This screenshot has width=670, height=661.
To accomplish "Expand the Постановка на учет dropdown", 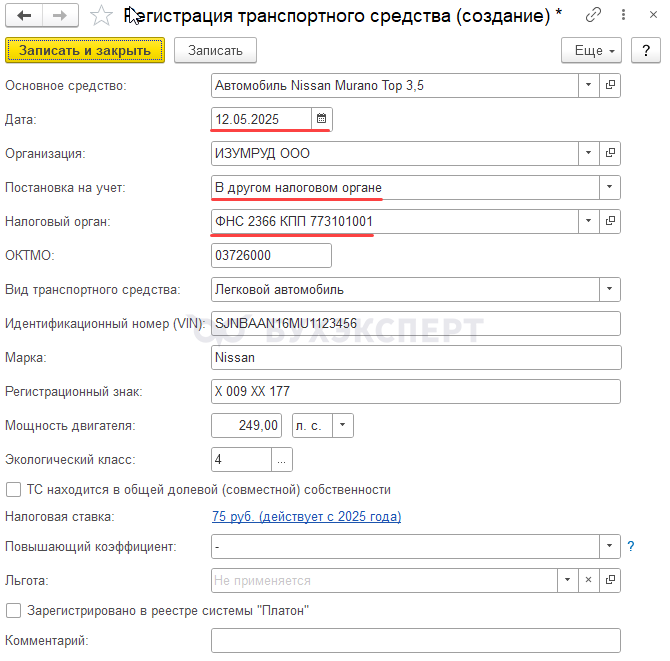I will coord(610,187).
